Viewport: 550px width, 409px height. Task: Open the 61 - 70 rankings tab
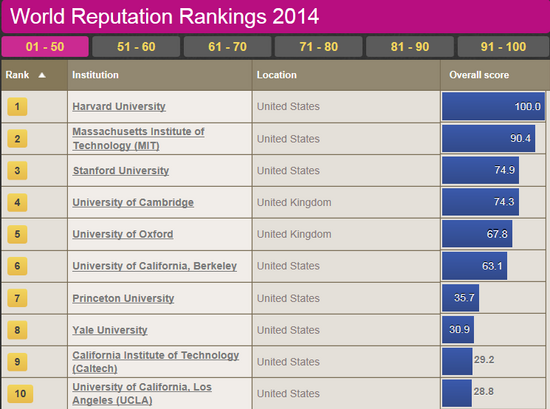[227, 47]
